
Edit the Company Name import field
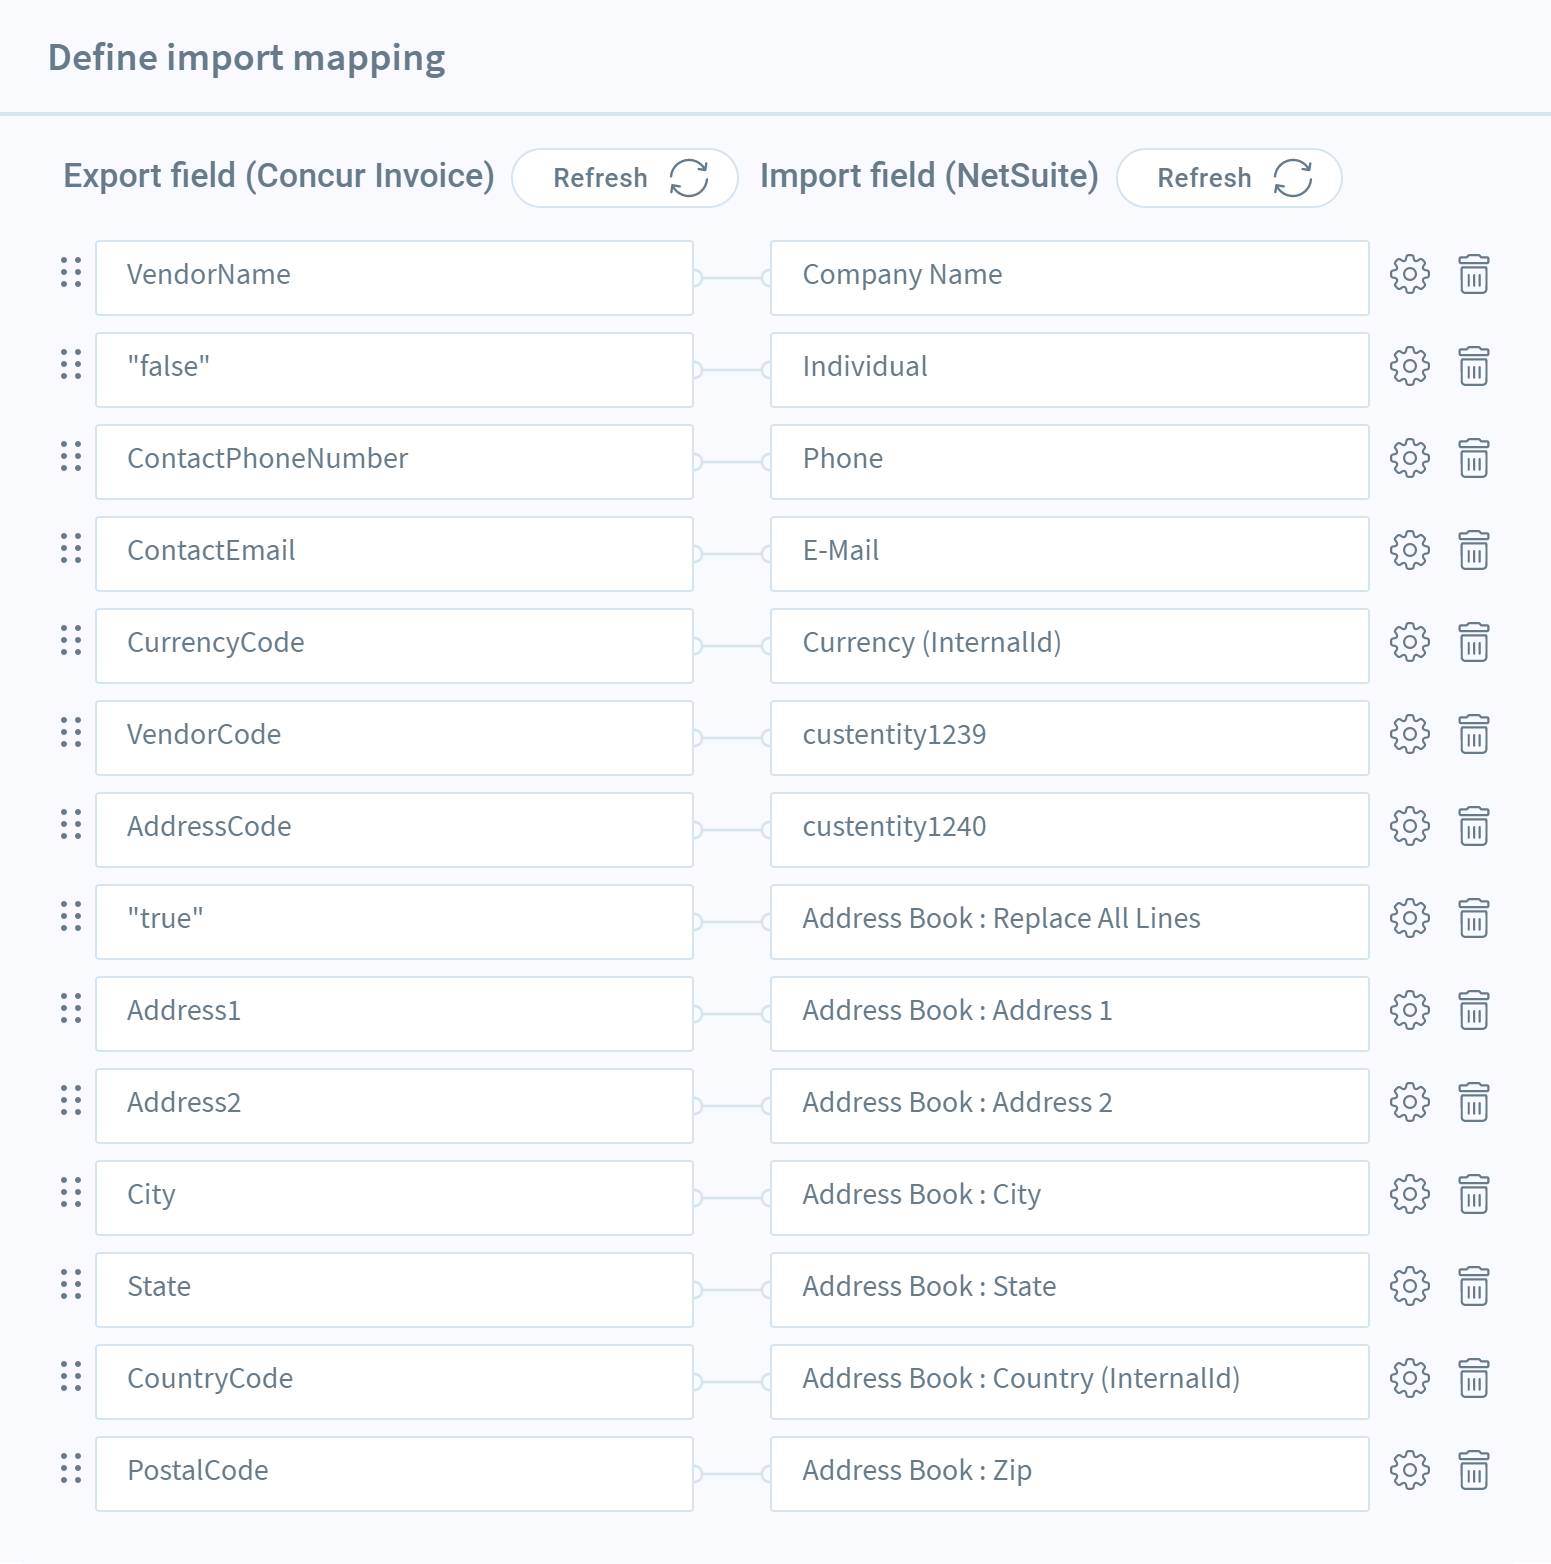click(1070, 278)
